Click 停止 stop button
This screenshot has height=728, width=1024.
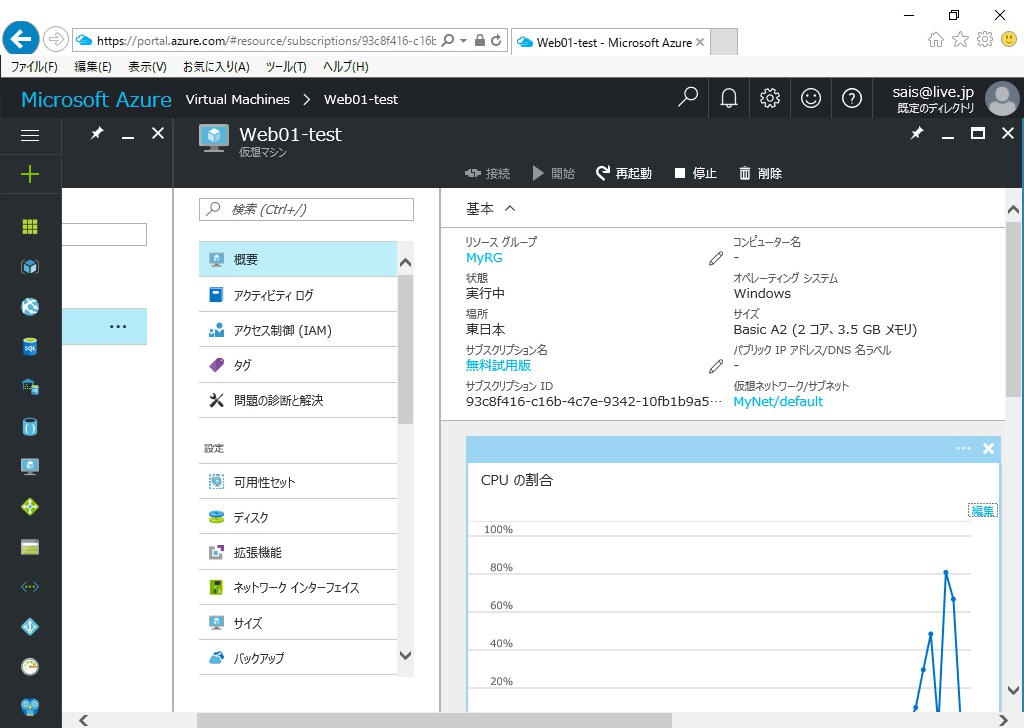[x=696, y=173]
